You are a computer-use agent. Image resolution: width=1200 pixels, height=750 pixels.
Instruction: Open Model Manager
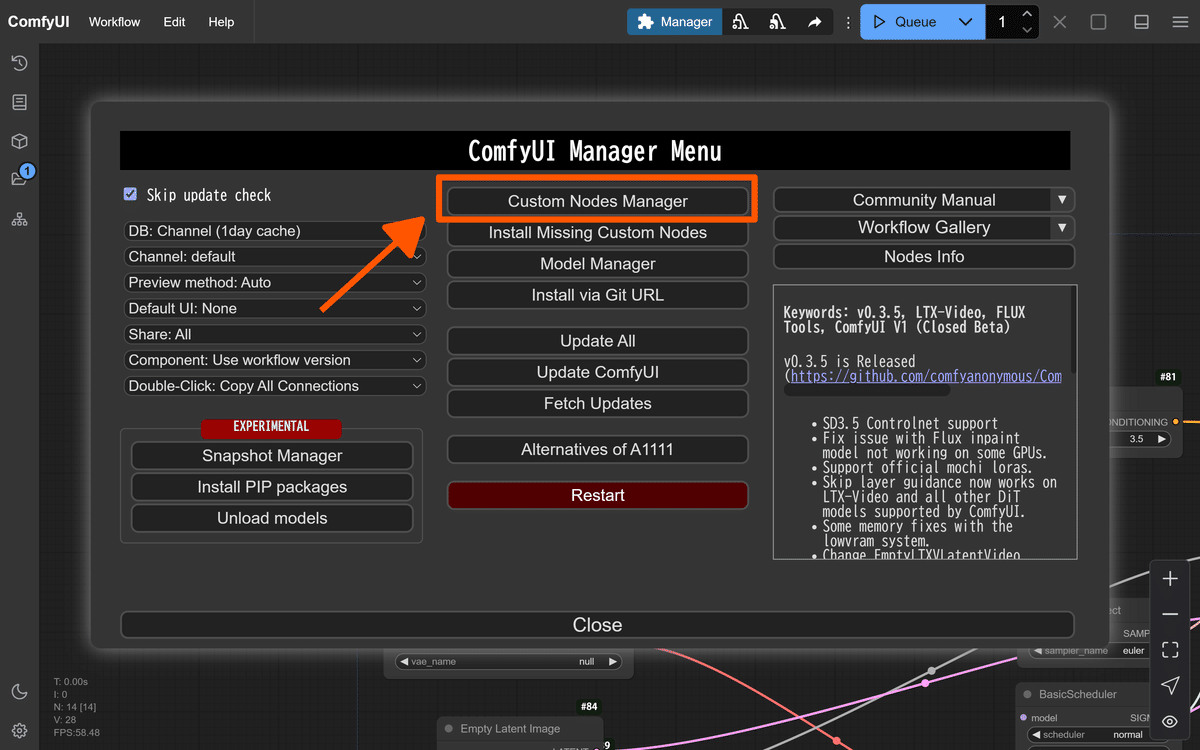click(x=598, y=264)
